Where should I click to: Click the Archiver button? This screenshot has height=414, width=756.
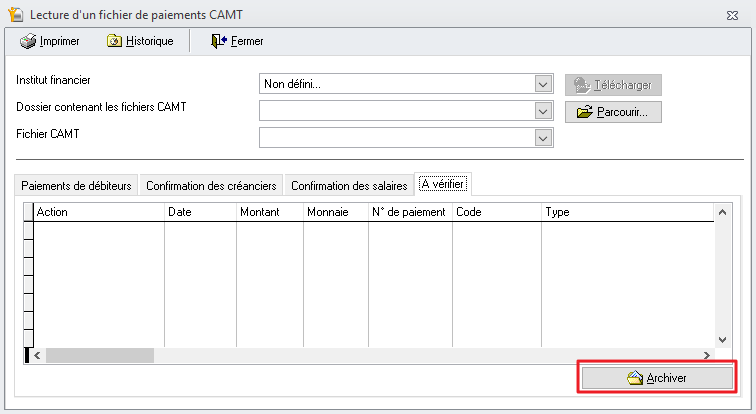pos(657,378)
